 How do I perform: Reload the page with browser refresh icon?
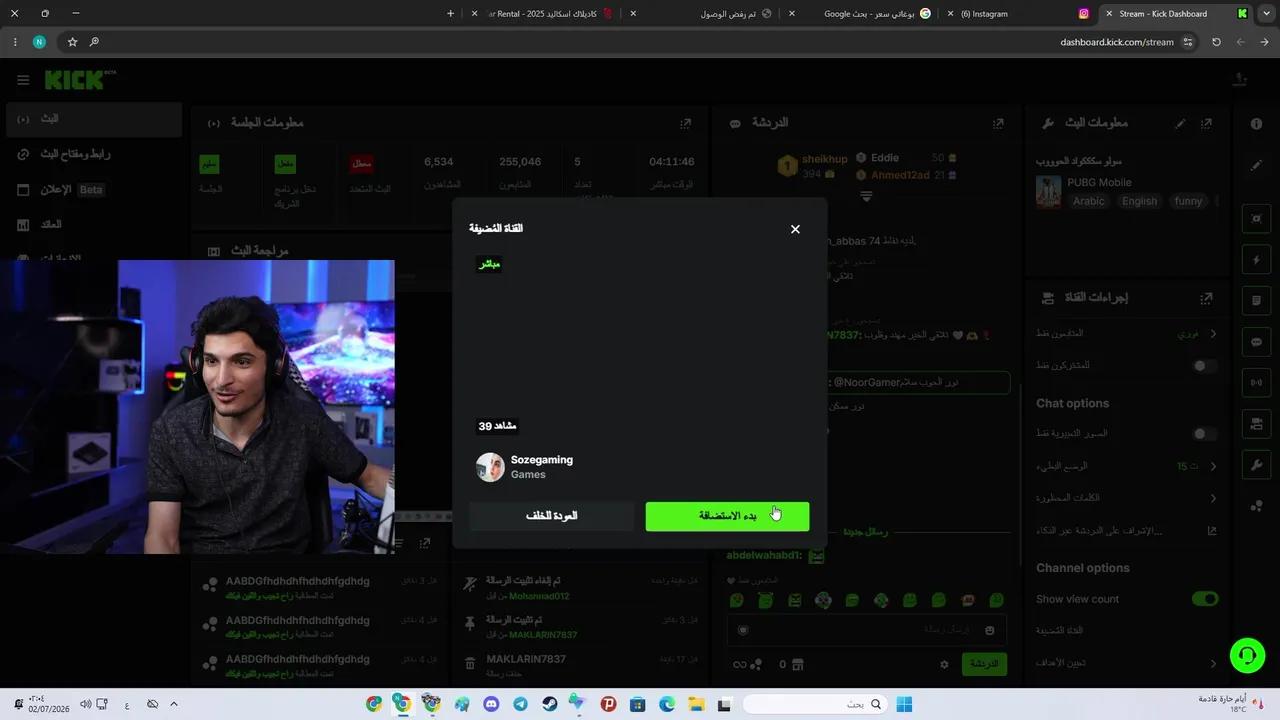[1216, 42]
